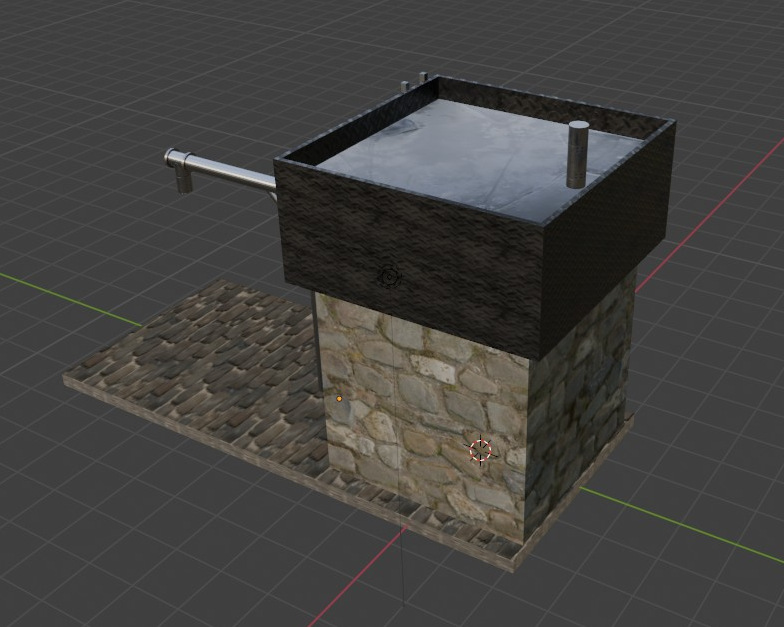Screen dimensions: 784x627
Task: Click the pipe's downward-facing spout end
Action: point(184,180)
